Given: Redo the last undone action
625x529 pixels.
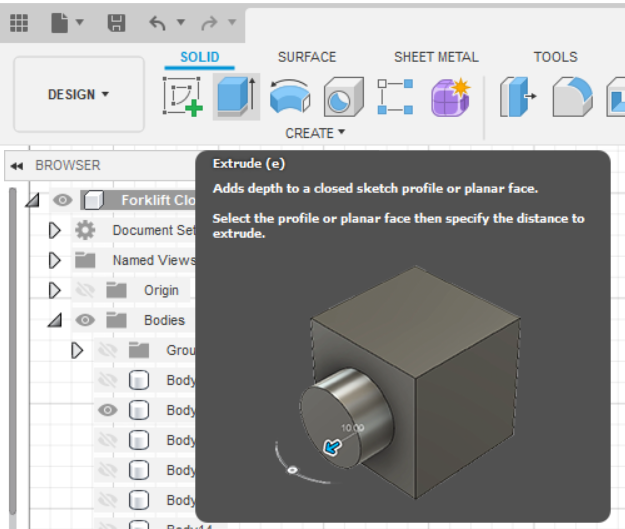Looking at the screenshot, I should click(x=209, y=23).
